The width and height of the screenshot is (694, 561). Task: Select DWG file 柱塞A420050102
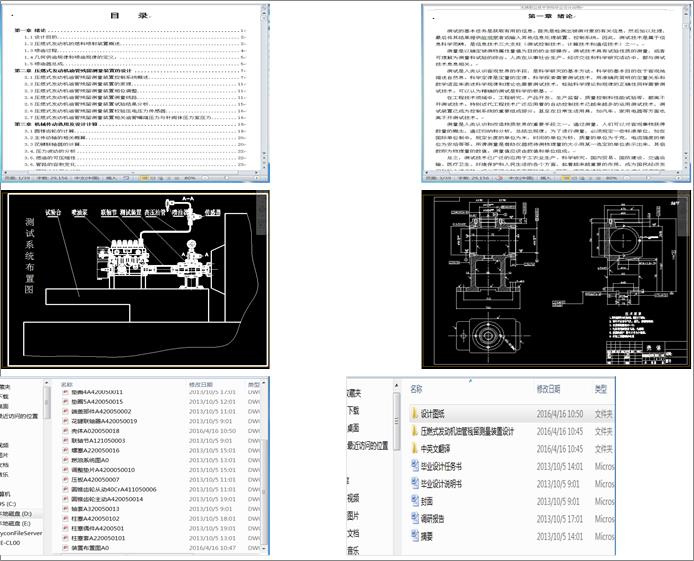(x=95, y=519)
